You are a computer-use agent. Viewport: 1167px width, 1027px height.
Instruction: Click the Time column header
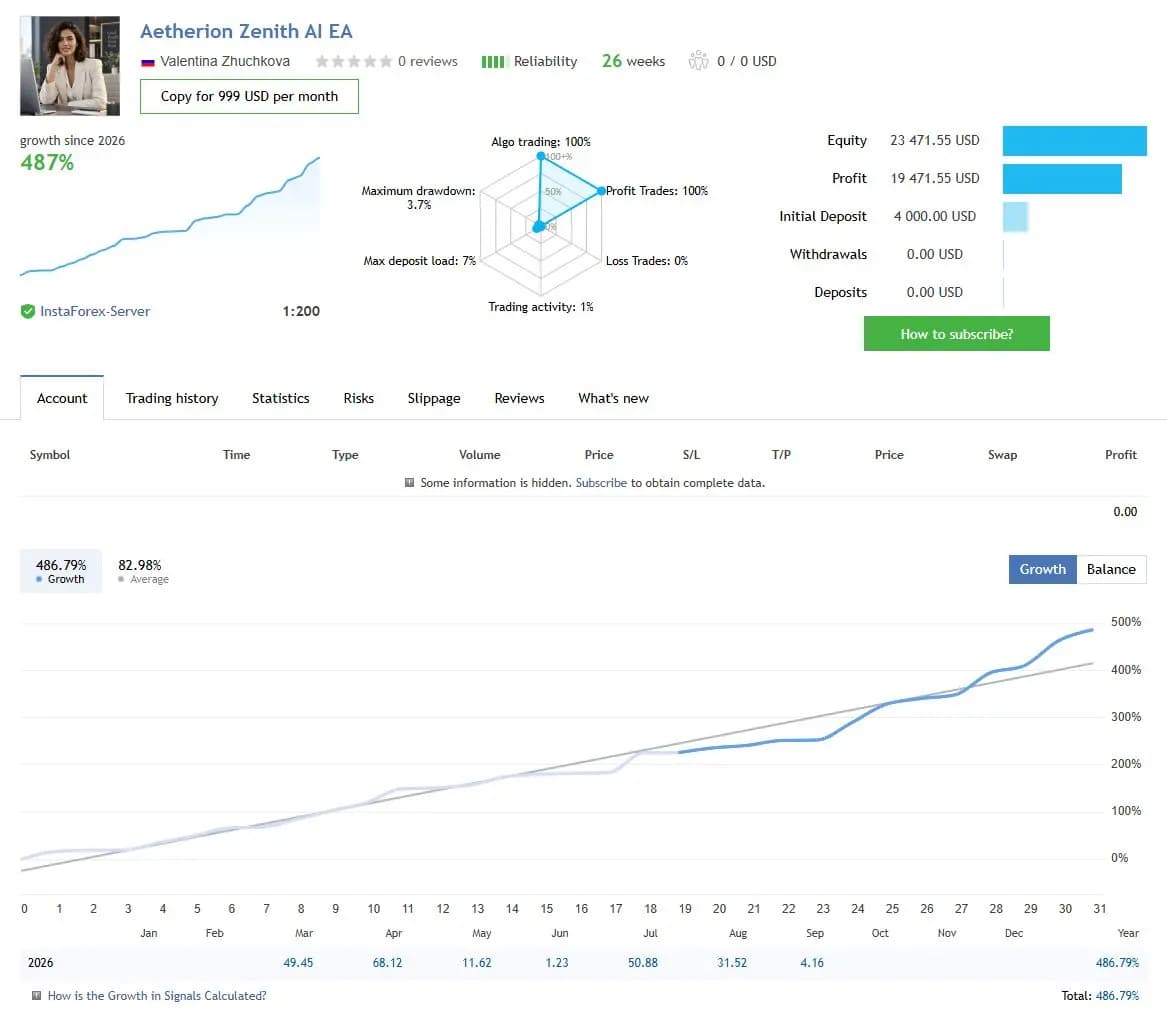click(237, 455)
